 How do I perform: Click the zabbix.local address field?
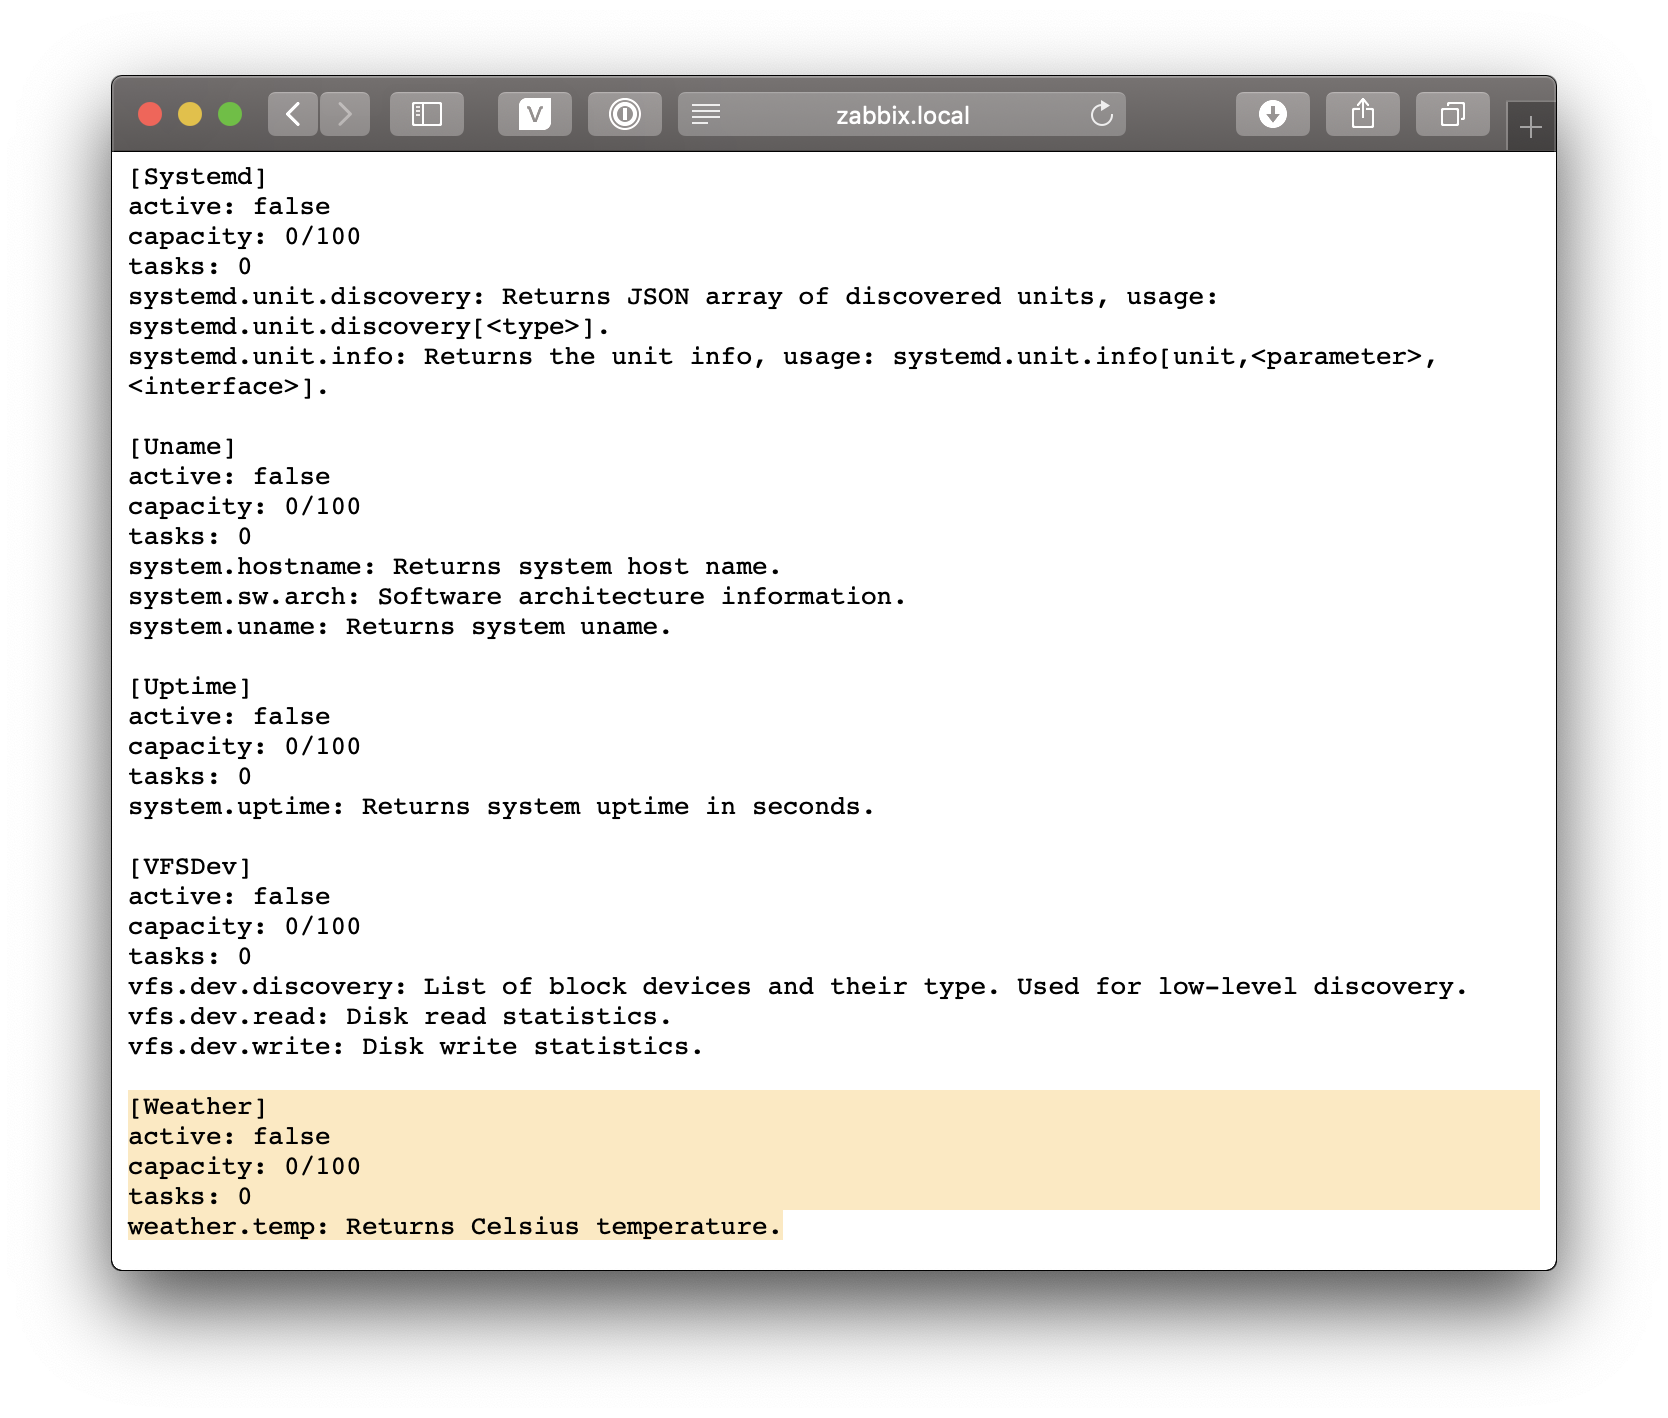coord(902,114)
